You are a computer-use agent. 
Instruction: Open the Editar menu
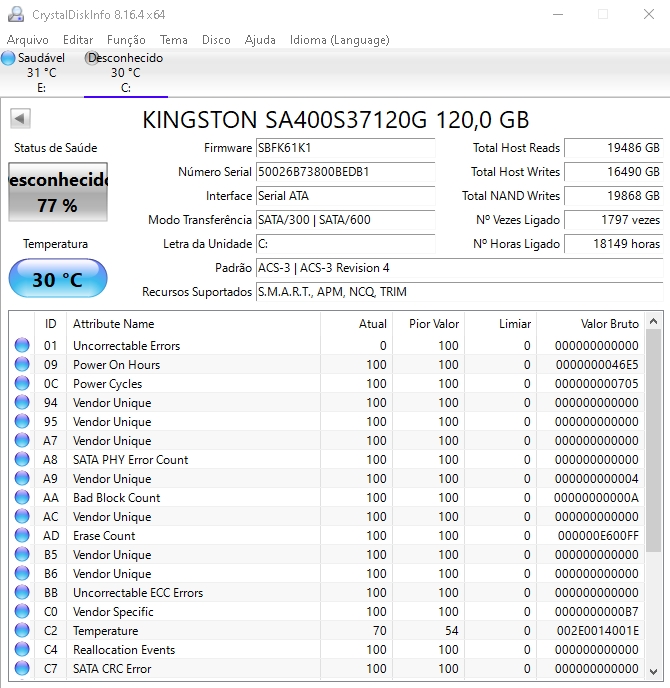coord(78,40)
